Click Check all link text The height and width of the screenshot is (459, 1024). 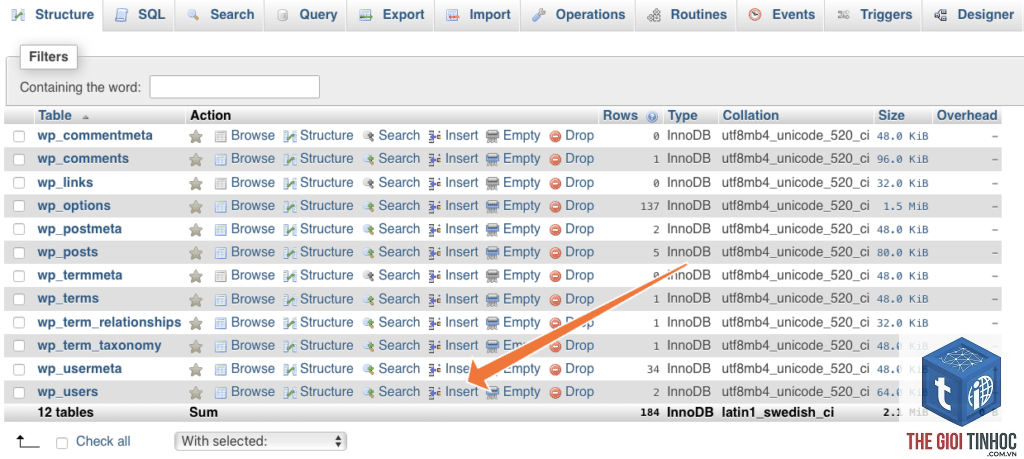(x=103, y=441)
